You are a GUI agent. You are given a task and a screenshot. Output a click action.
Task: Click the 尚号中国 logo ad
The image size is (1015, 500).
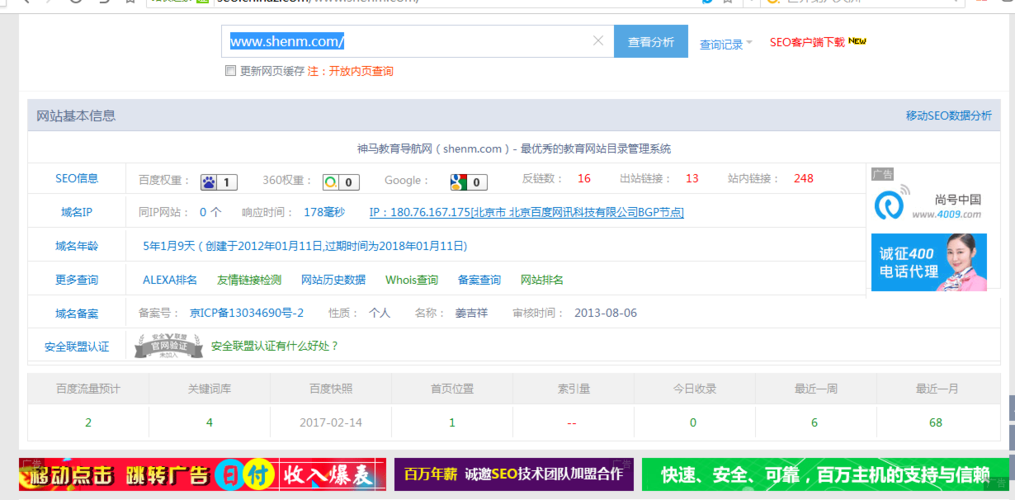coord(928,202)
